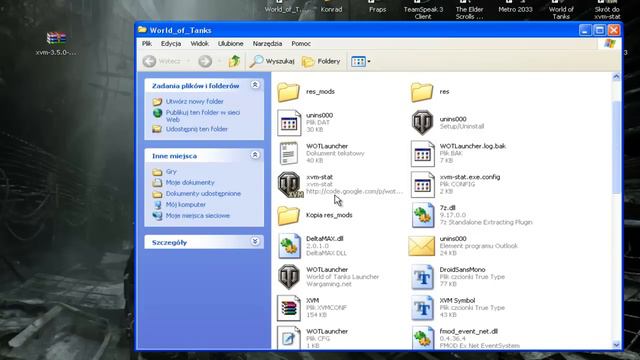
Task: Click scrollbar up arrow in file list
Action: click(x=616, y=77)
